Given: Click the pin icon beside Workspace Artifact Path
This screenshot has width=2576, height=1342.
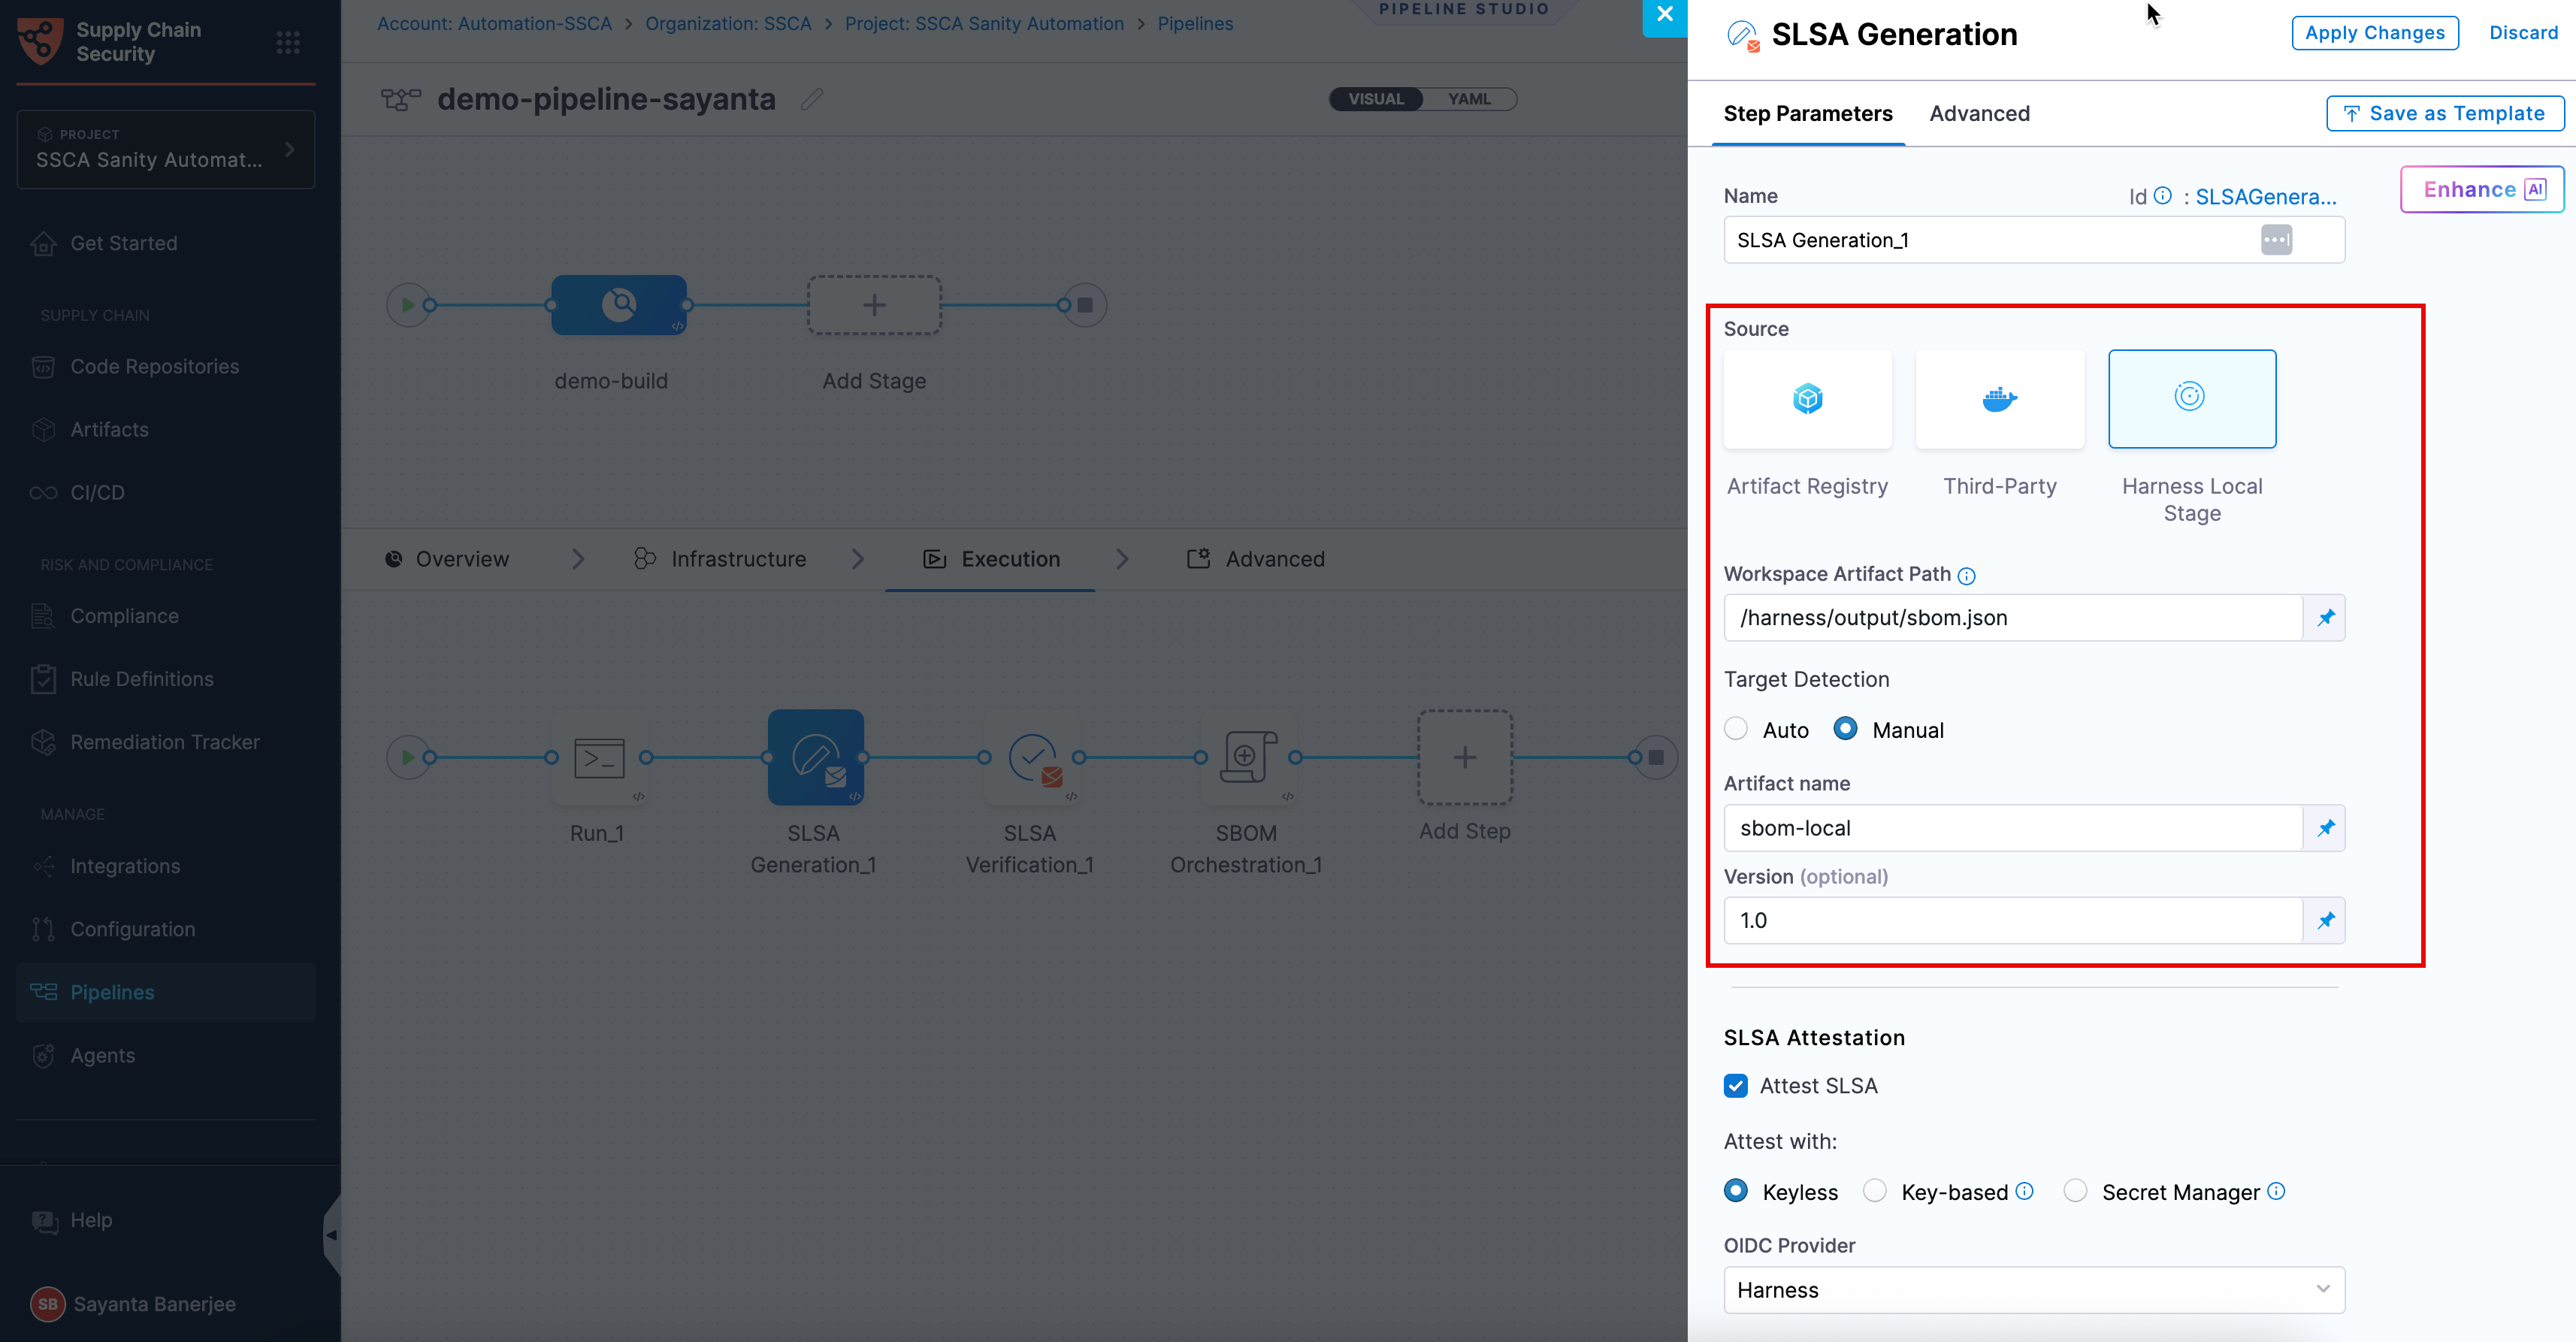Looking at the screenshot, I should click(2325, 617).
